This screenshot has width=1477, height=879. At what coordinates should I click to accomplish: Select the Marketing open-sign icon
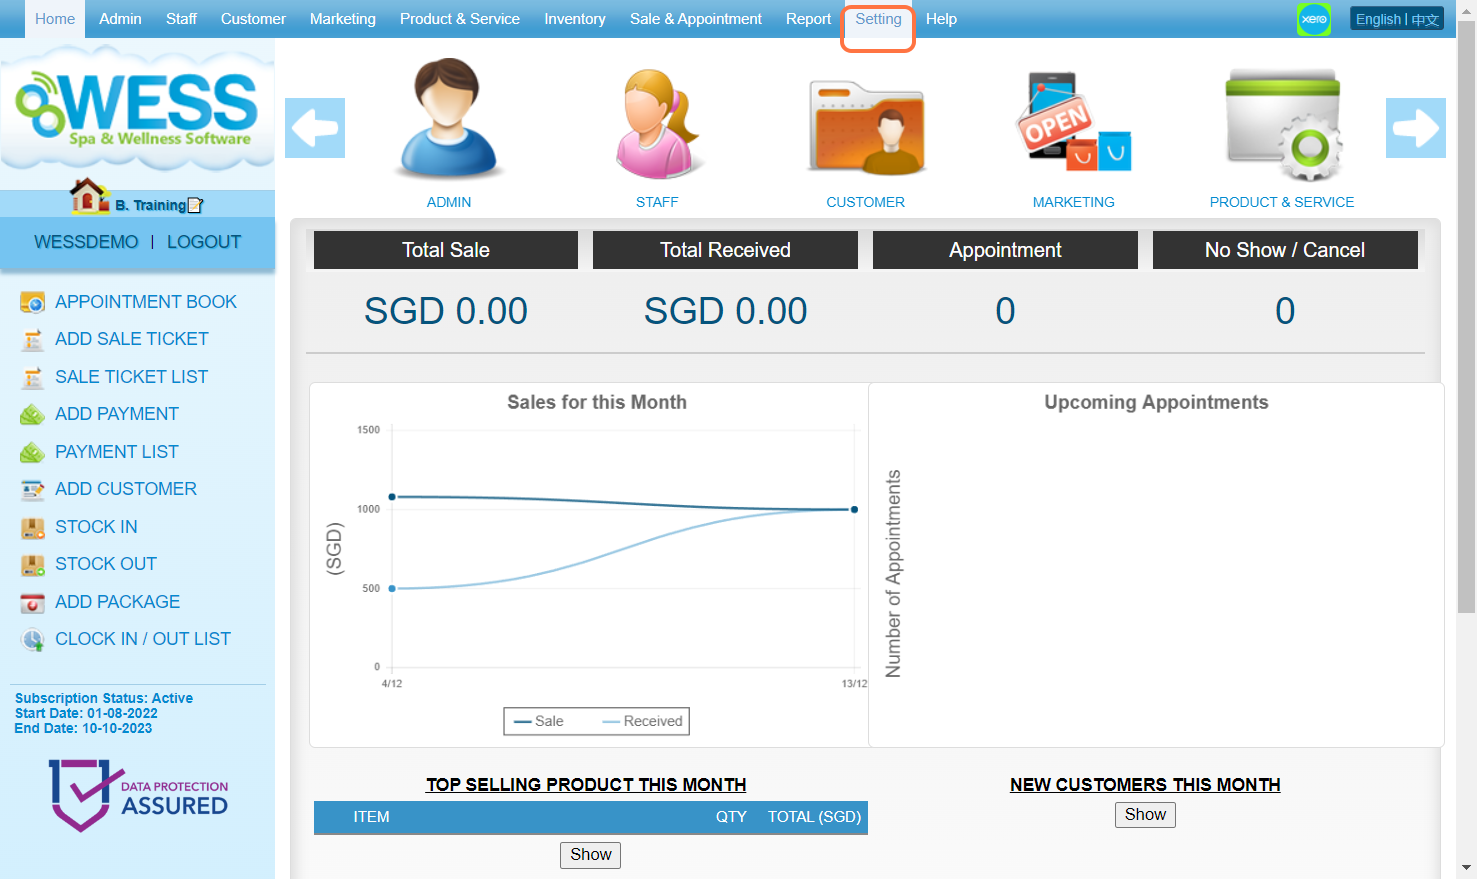1073,122
